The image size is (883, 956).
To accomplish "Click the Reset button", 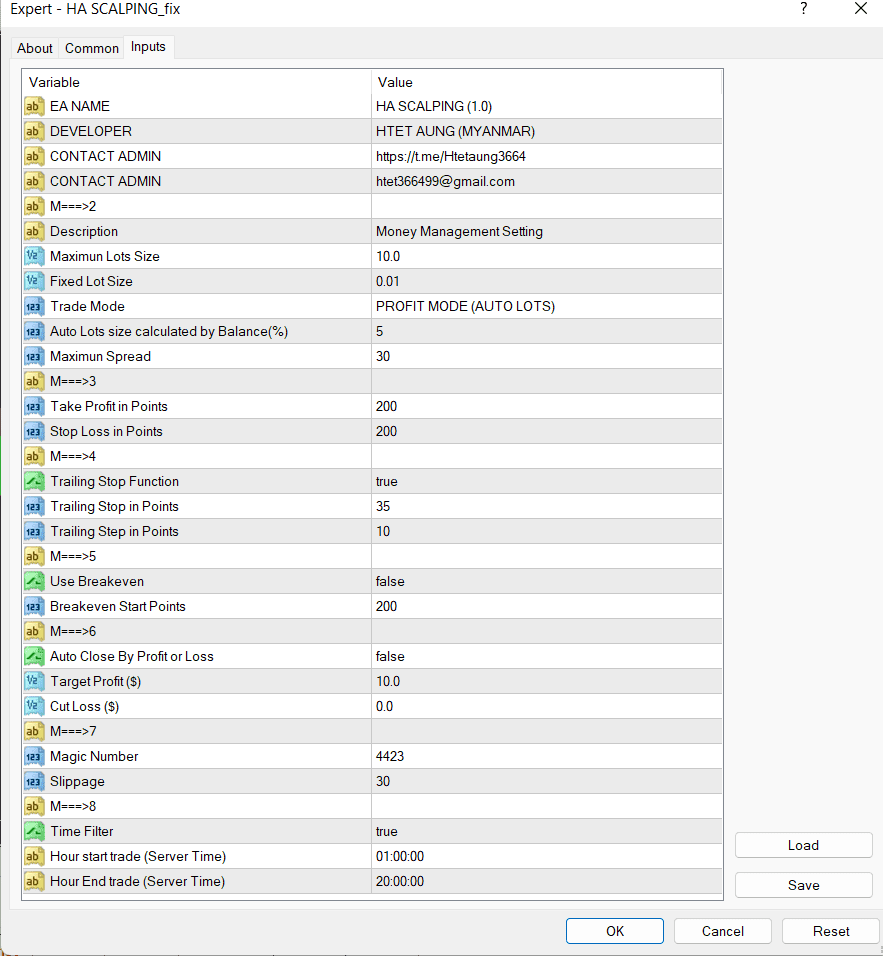I will (x=830, y=931).
